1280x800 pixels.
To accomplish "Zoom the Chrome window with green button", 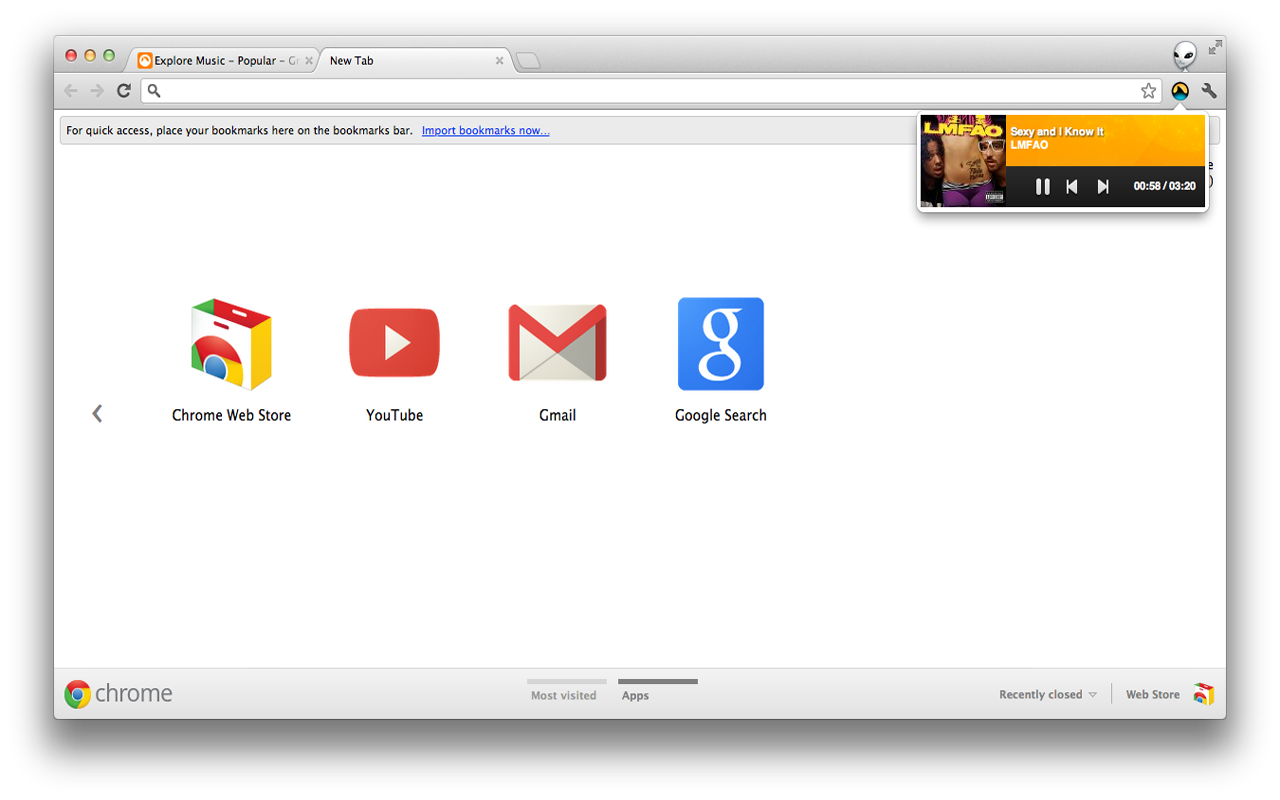I will [109, 56].
